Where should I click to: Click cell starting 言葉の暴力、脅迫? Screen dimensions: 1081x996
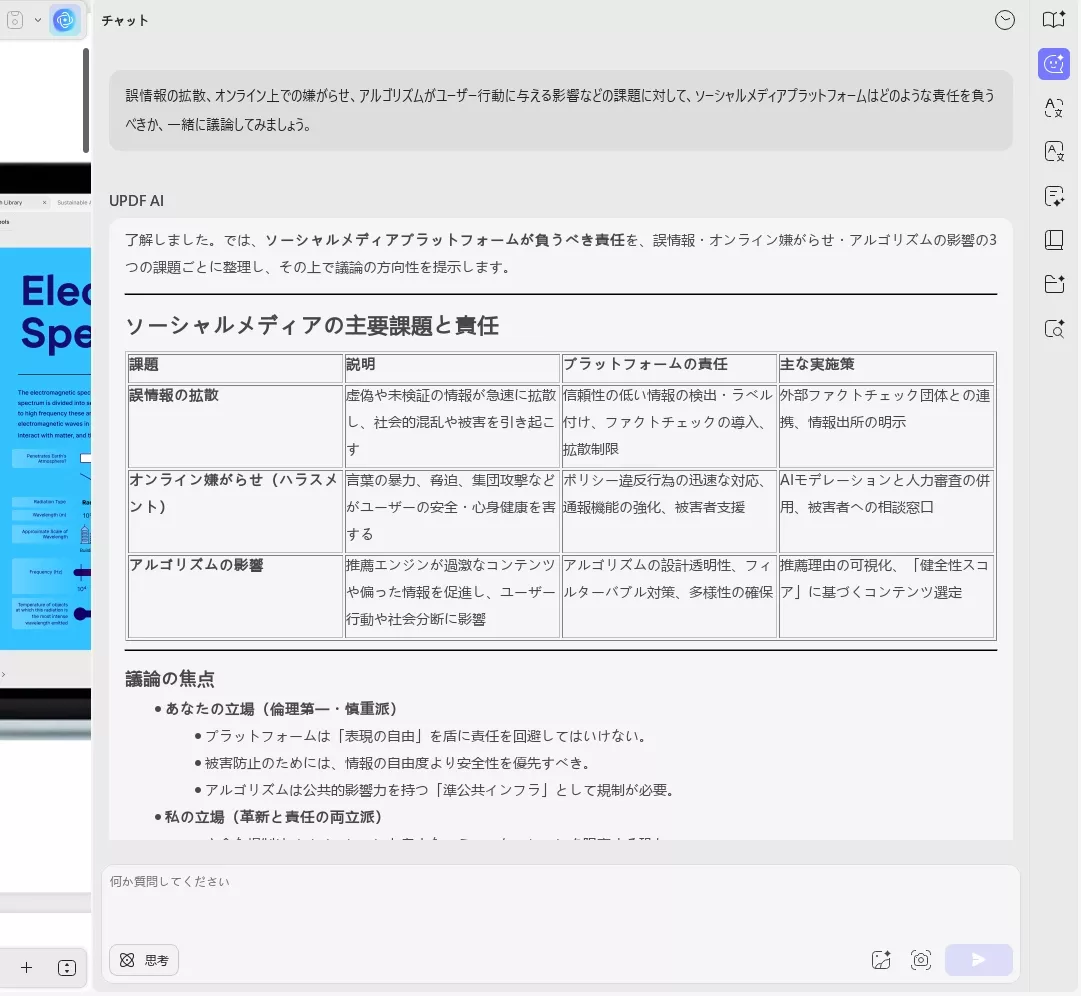pos(452,511)
